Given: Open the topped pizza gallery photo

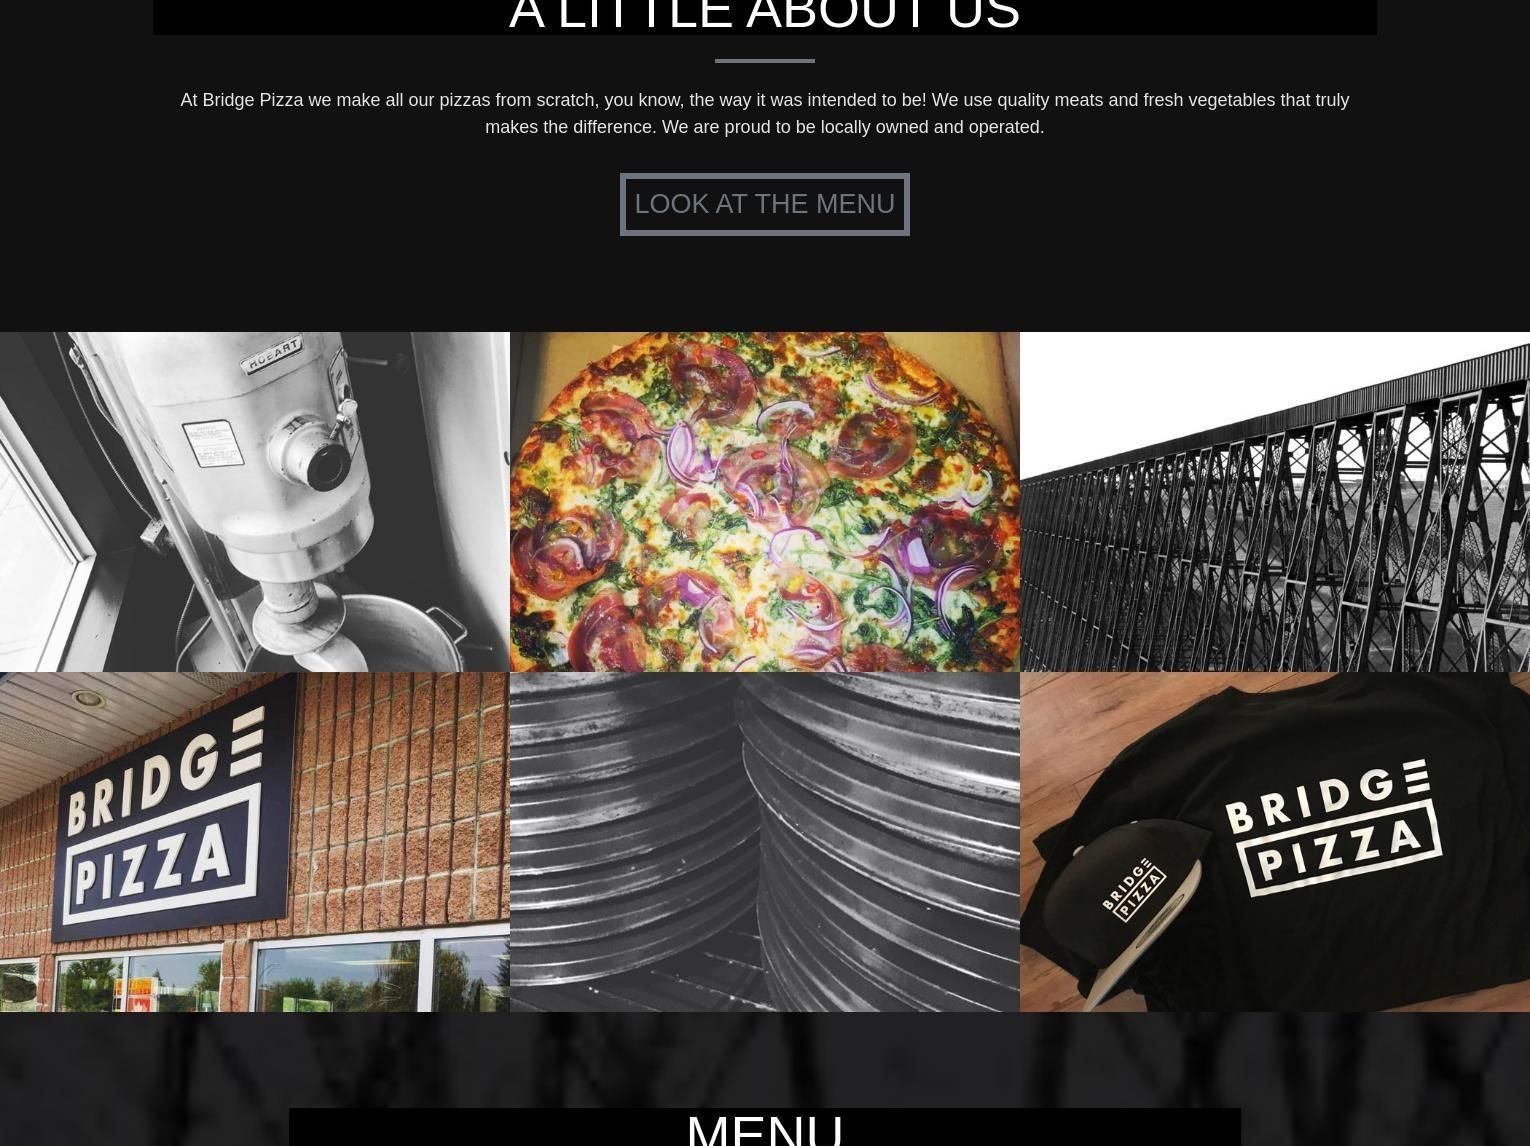Looking at the screenshot, I should (x=765, y=502).
